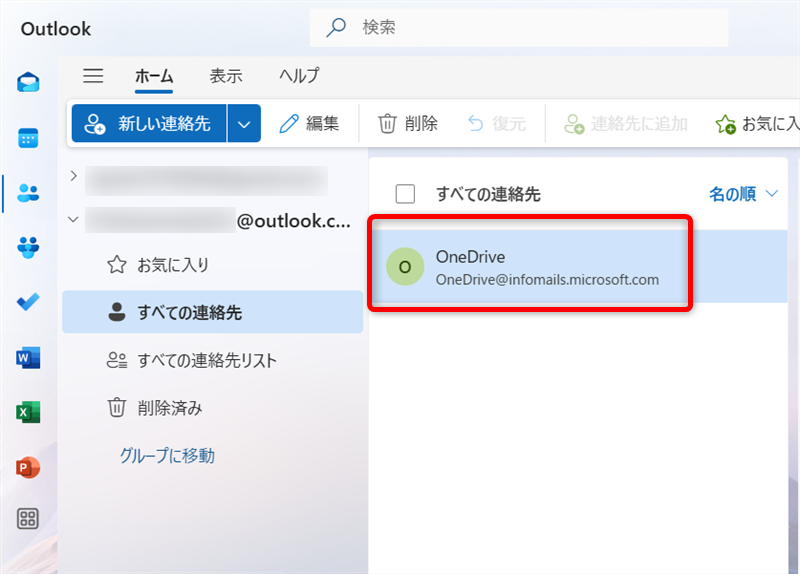
Task: Open the Groups icon in sidebar
Action: click(x=29, y=248)
